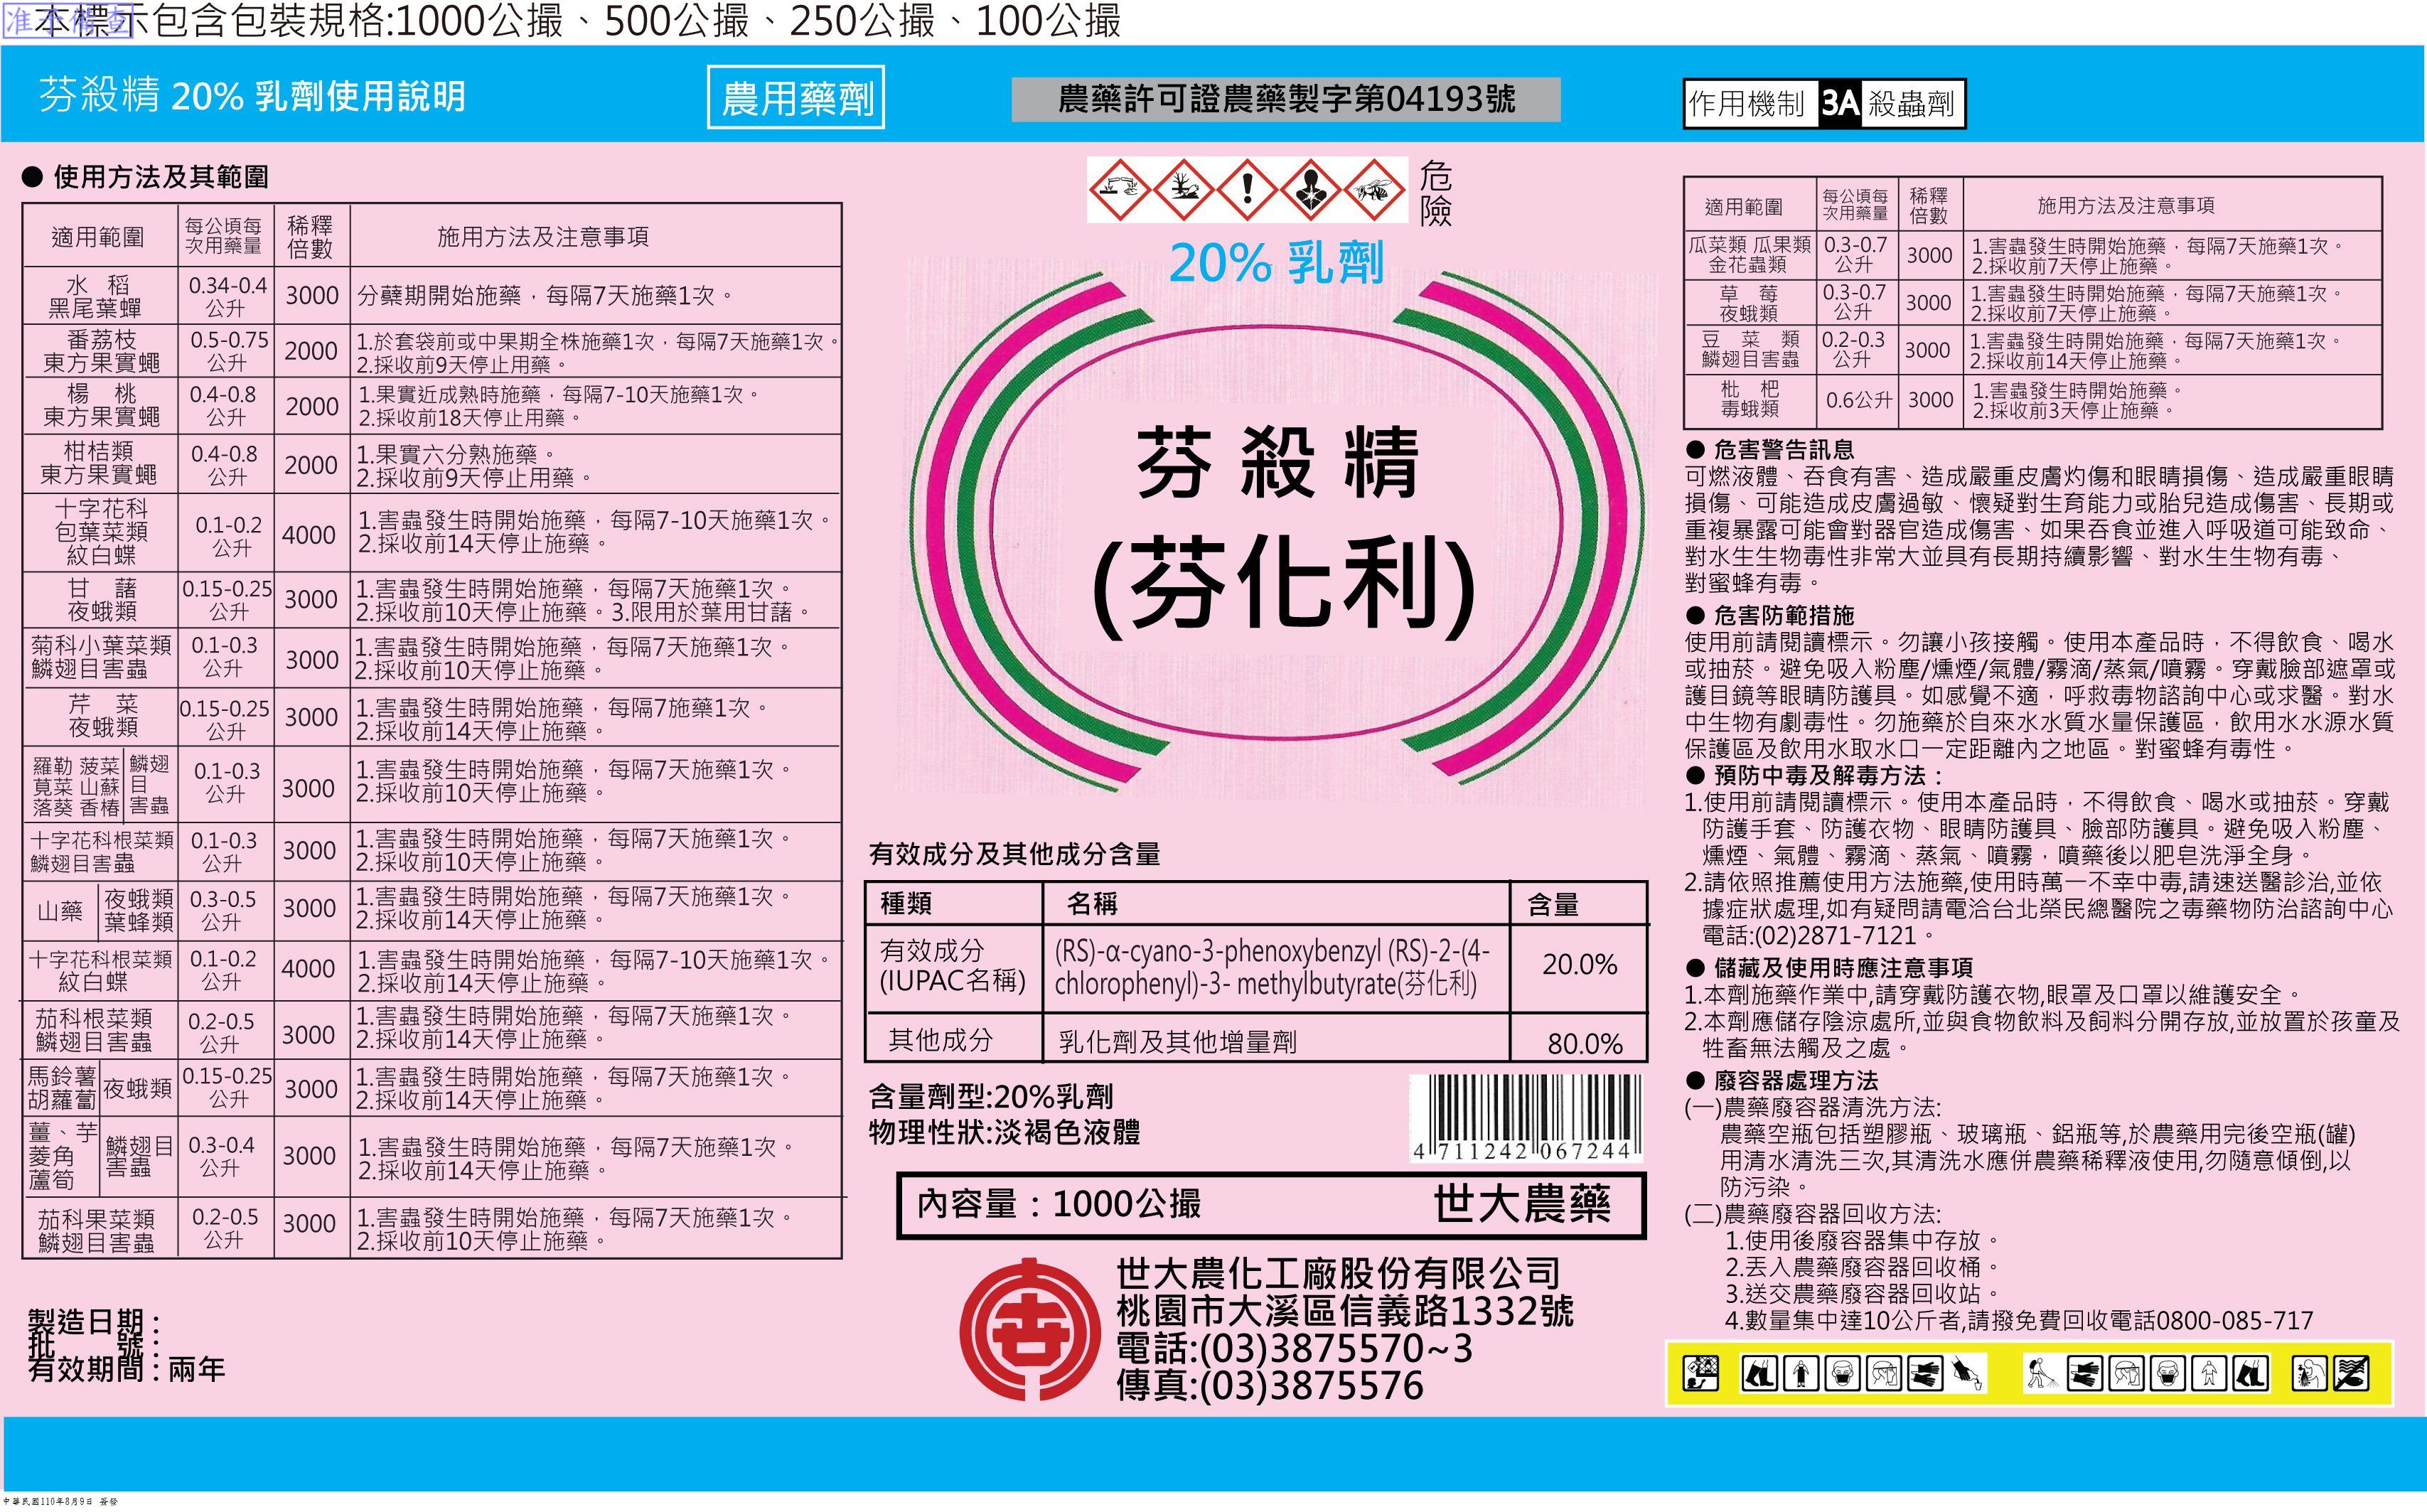Click the red company logo emblem
2427x1512 pixels.
tap(1030, 1330)
